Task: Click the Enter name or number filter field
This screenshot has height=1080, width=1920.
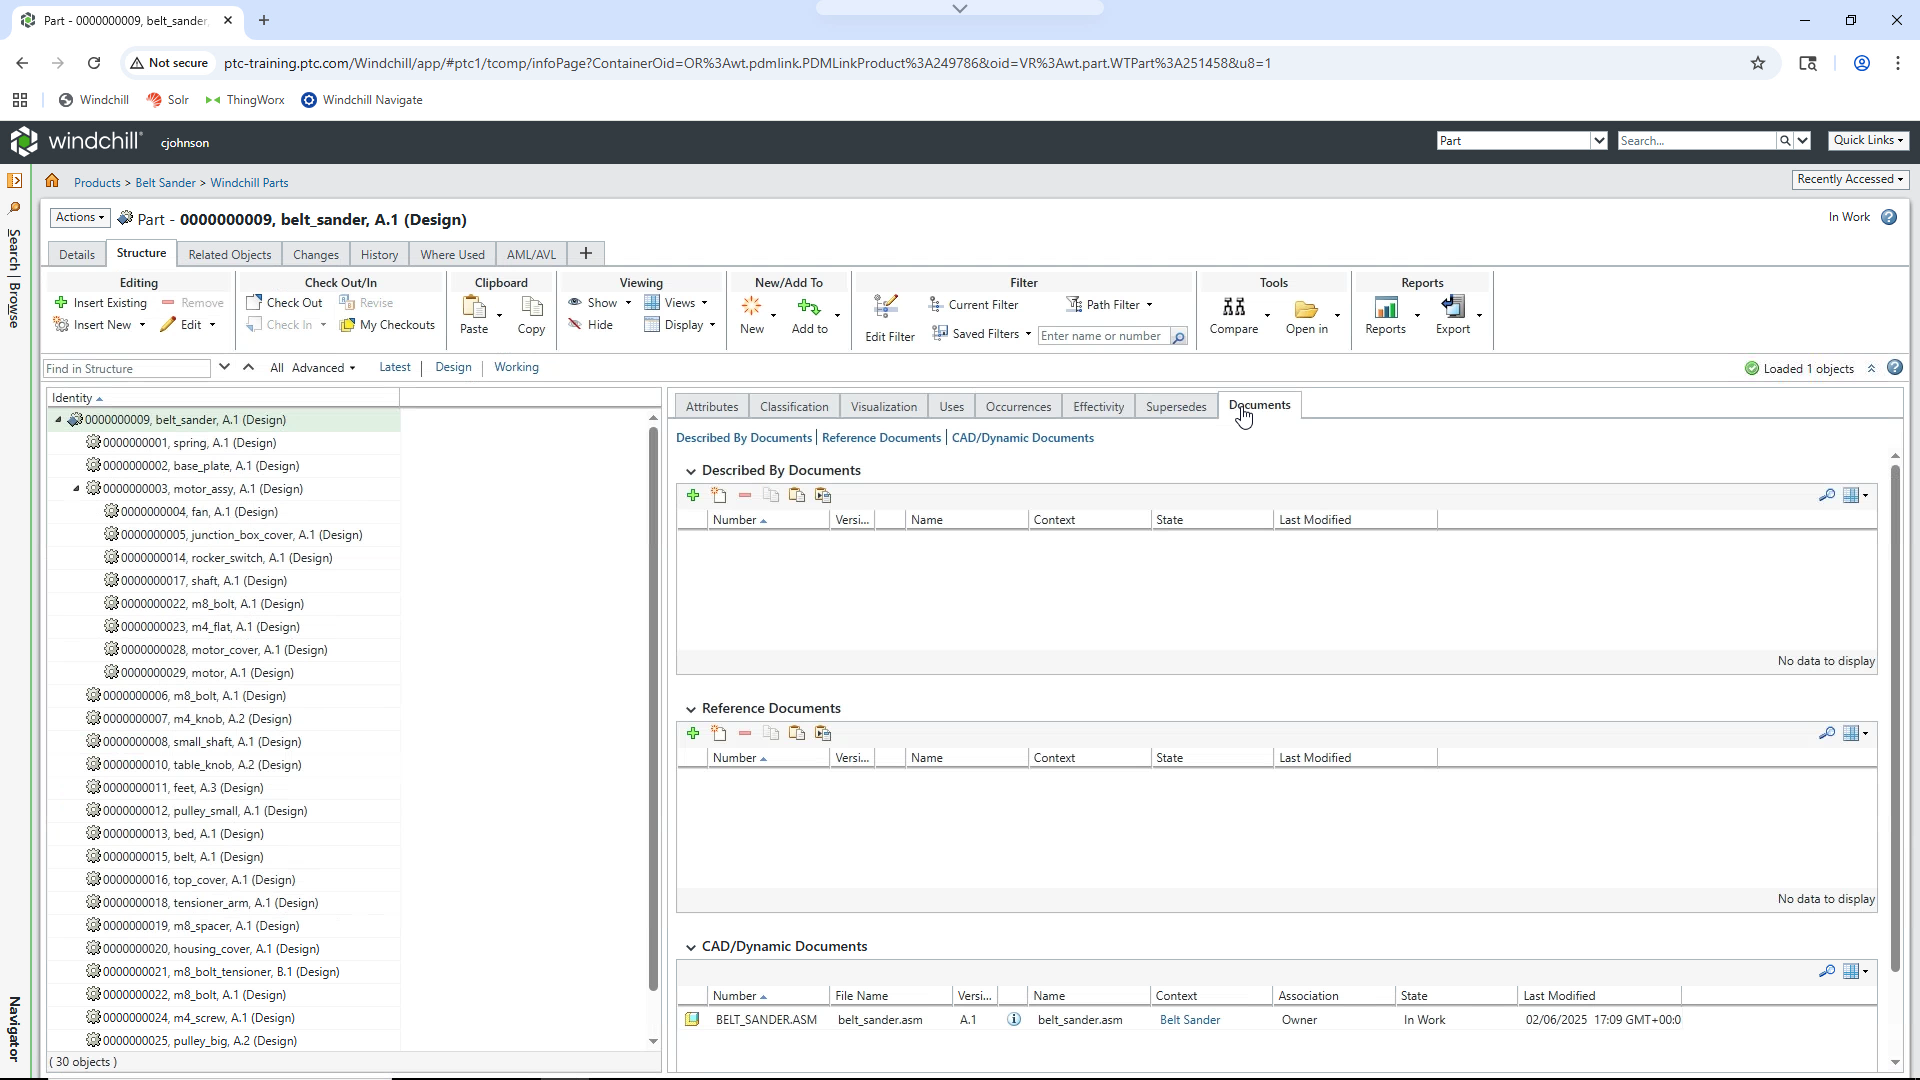Action: [x=1104, y=336]
